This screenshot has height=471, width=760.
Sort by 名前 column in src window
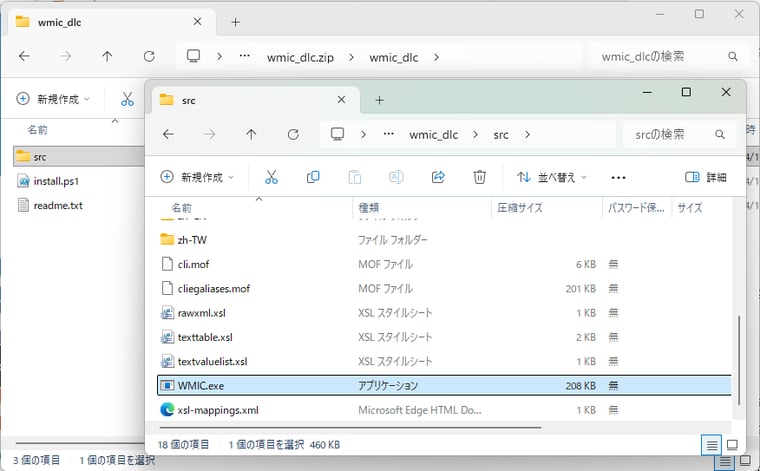181,208
